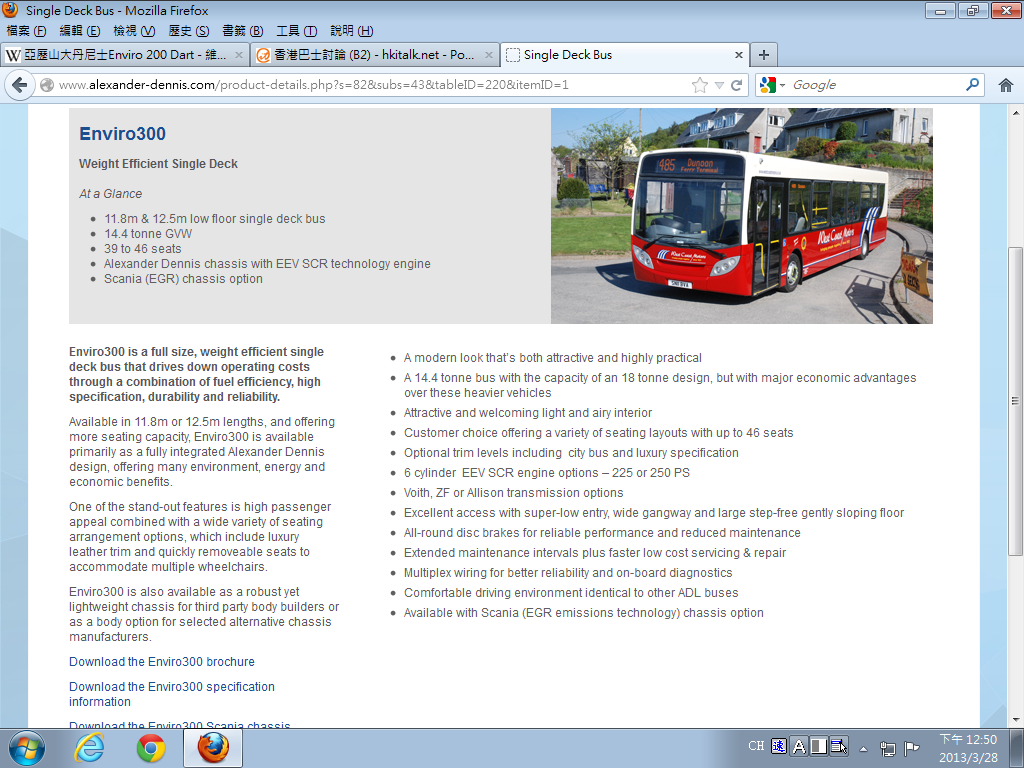Open the 檢視 (V) menu

(x=134, y=31)
